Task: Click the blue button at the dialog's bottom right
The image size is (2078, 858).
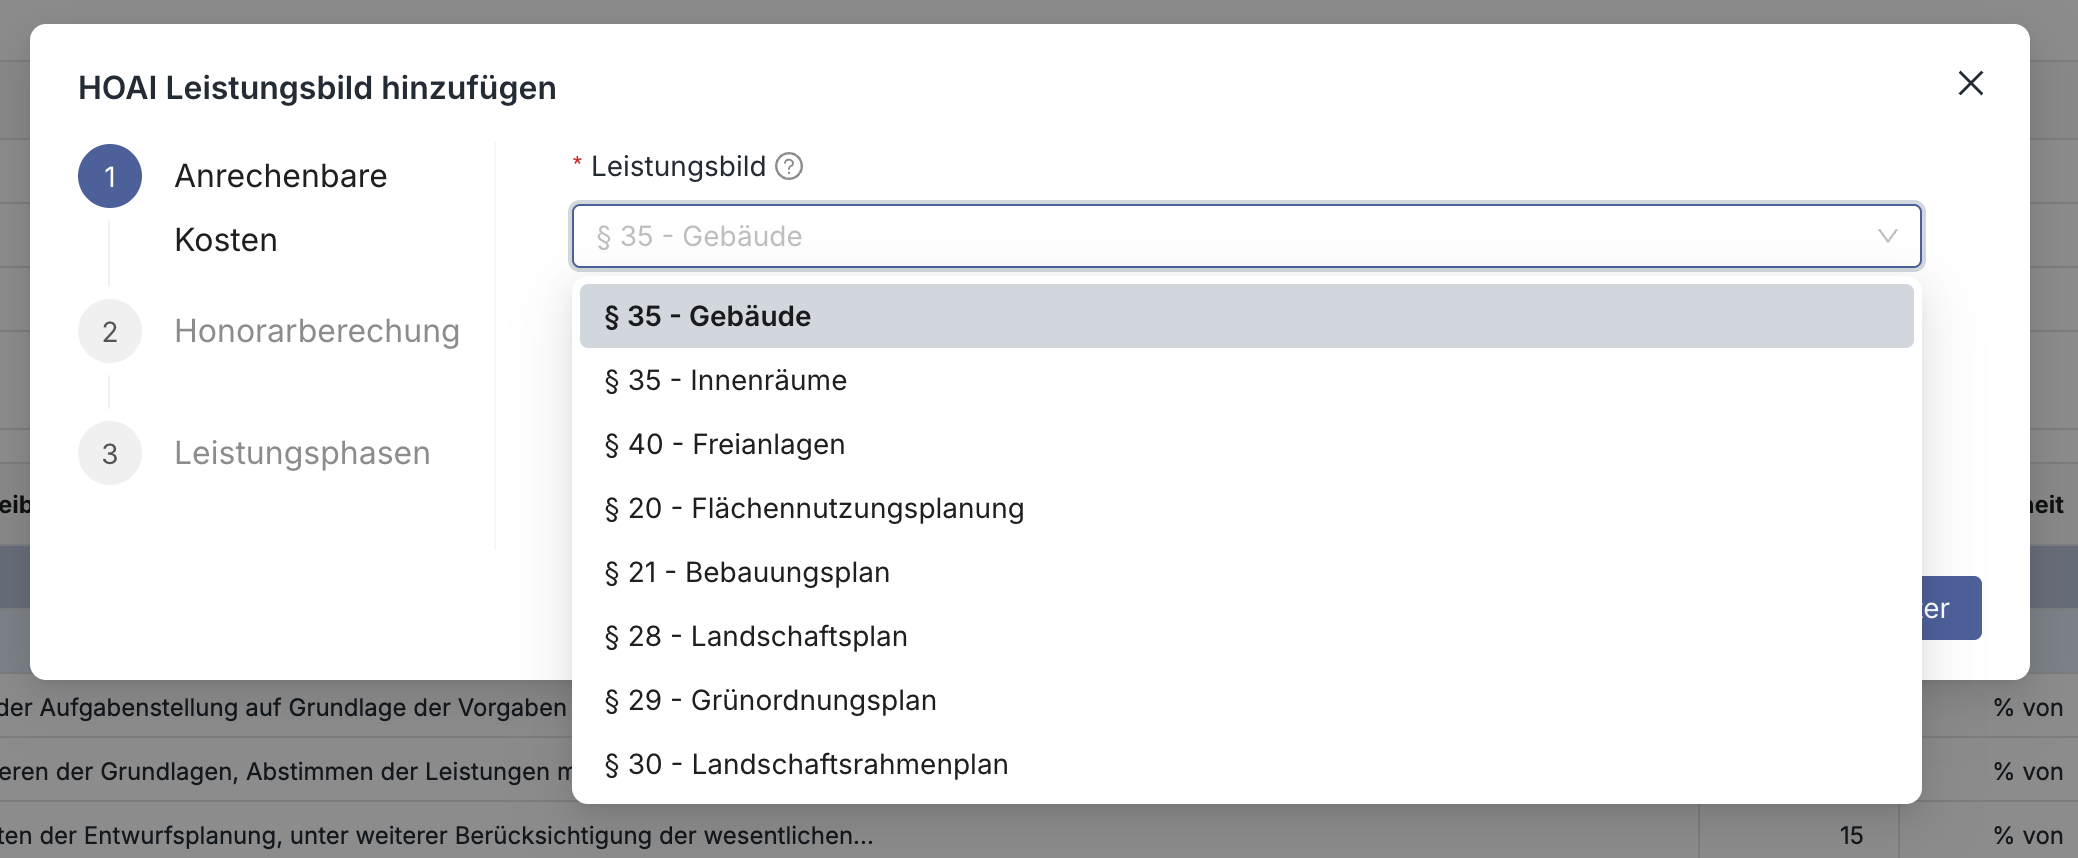Action: [1951, 608]
